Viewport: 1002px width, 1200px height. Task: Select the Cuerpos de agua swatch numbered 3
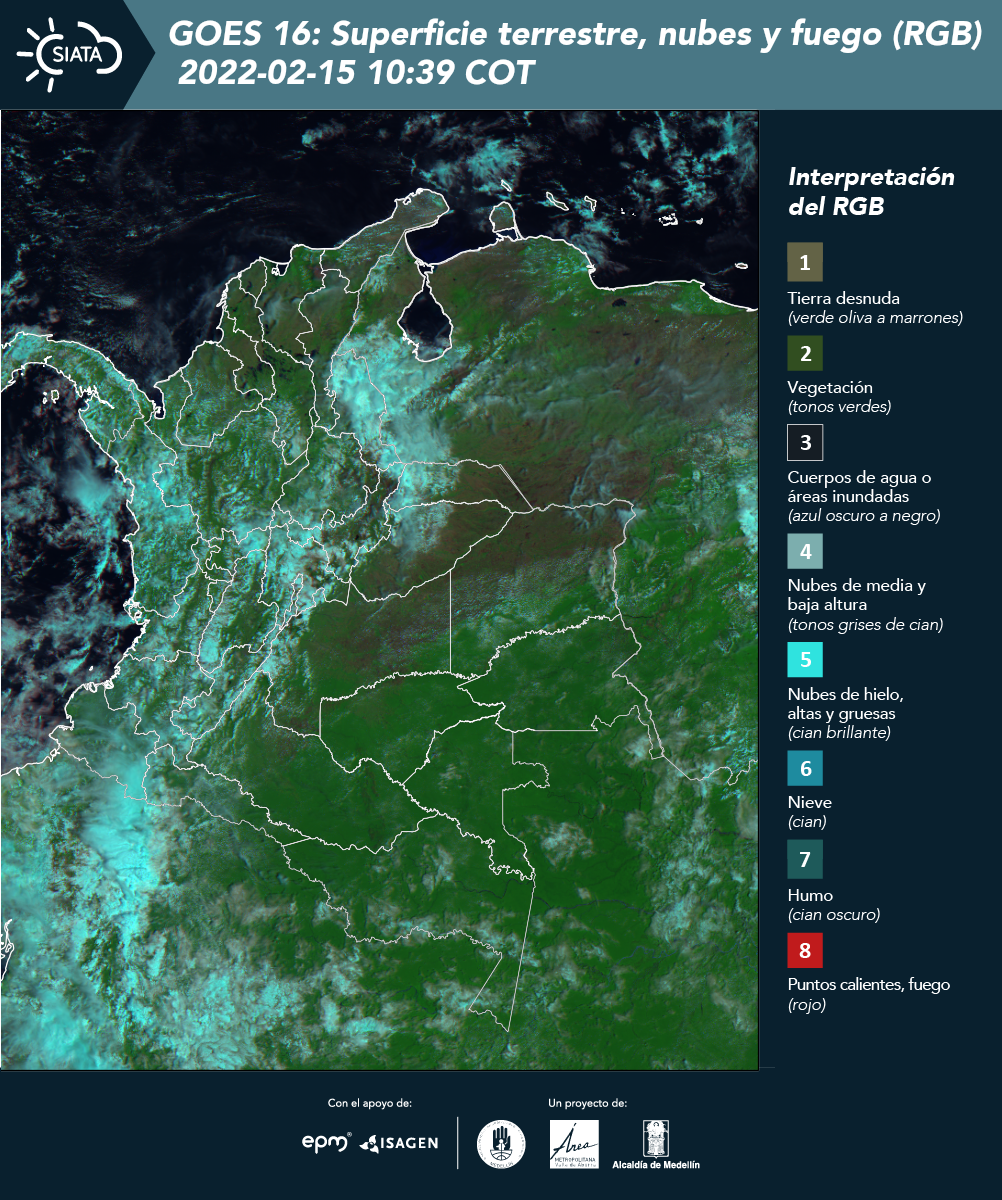click(x=805, y=442)
